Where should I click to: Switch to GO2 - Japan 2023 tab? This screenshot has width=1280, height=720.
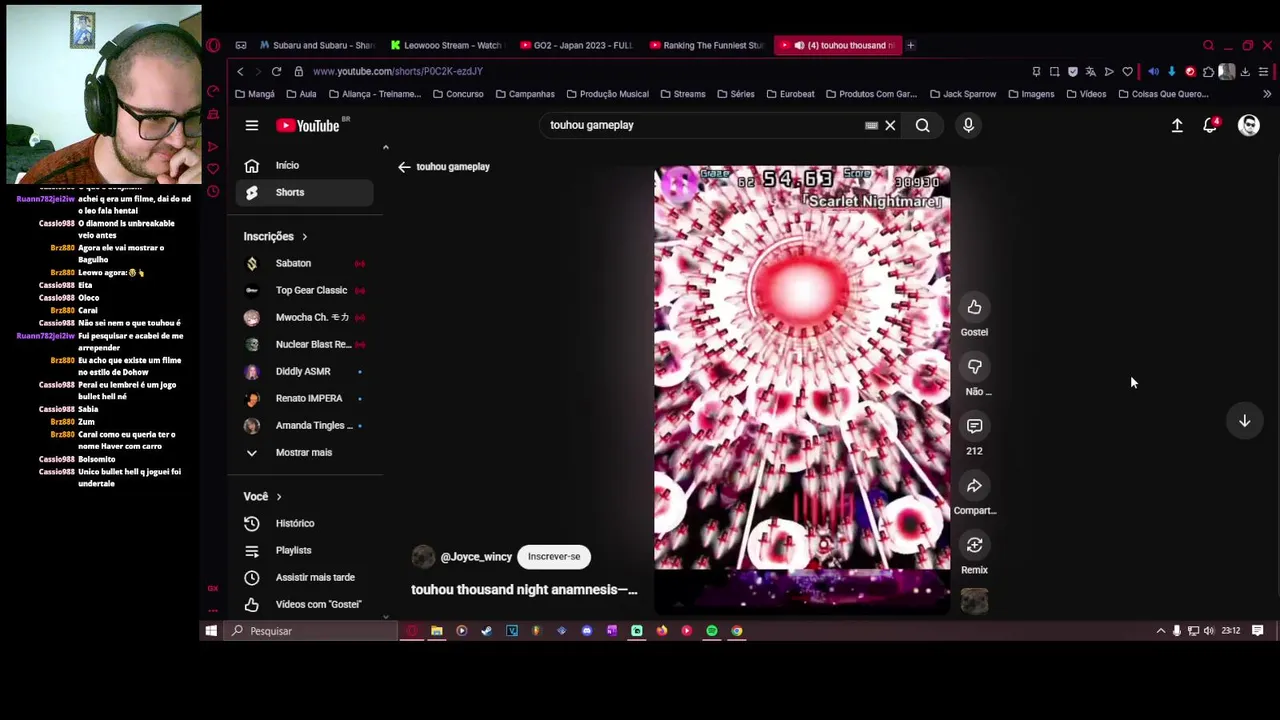click(x=576, y=45)
